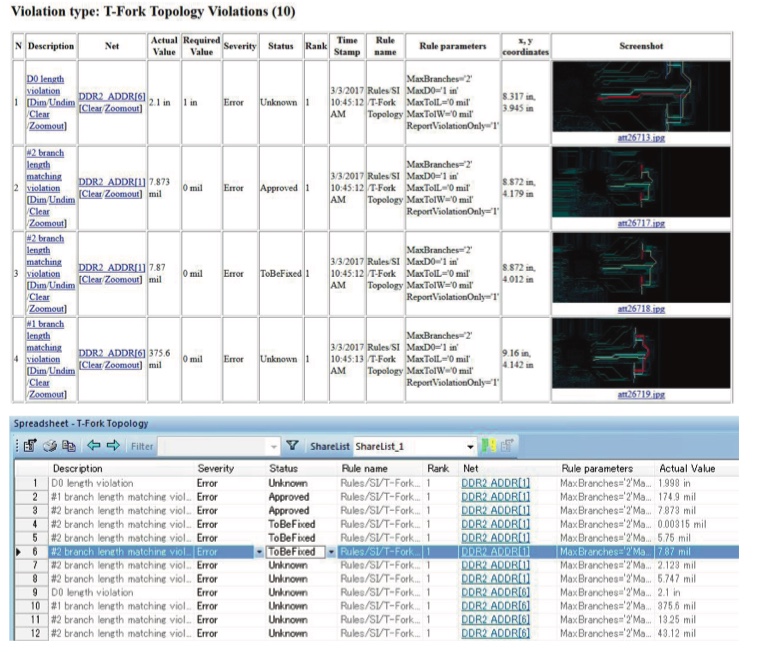
Task: Click actual value 13.25 mil cell
Action: click(x=677, y=620)
